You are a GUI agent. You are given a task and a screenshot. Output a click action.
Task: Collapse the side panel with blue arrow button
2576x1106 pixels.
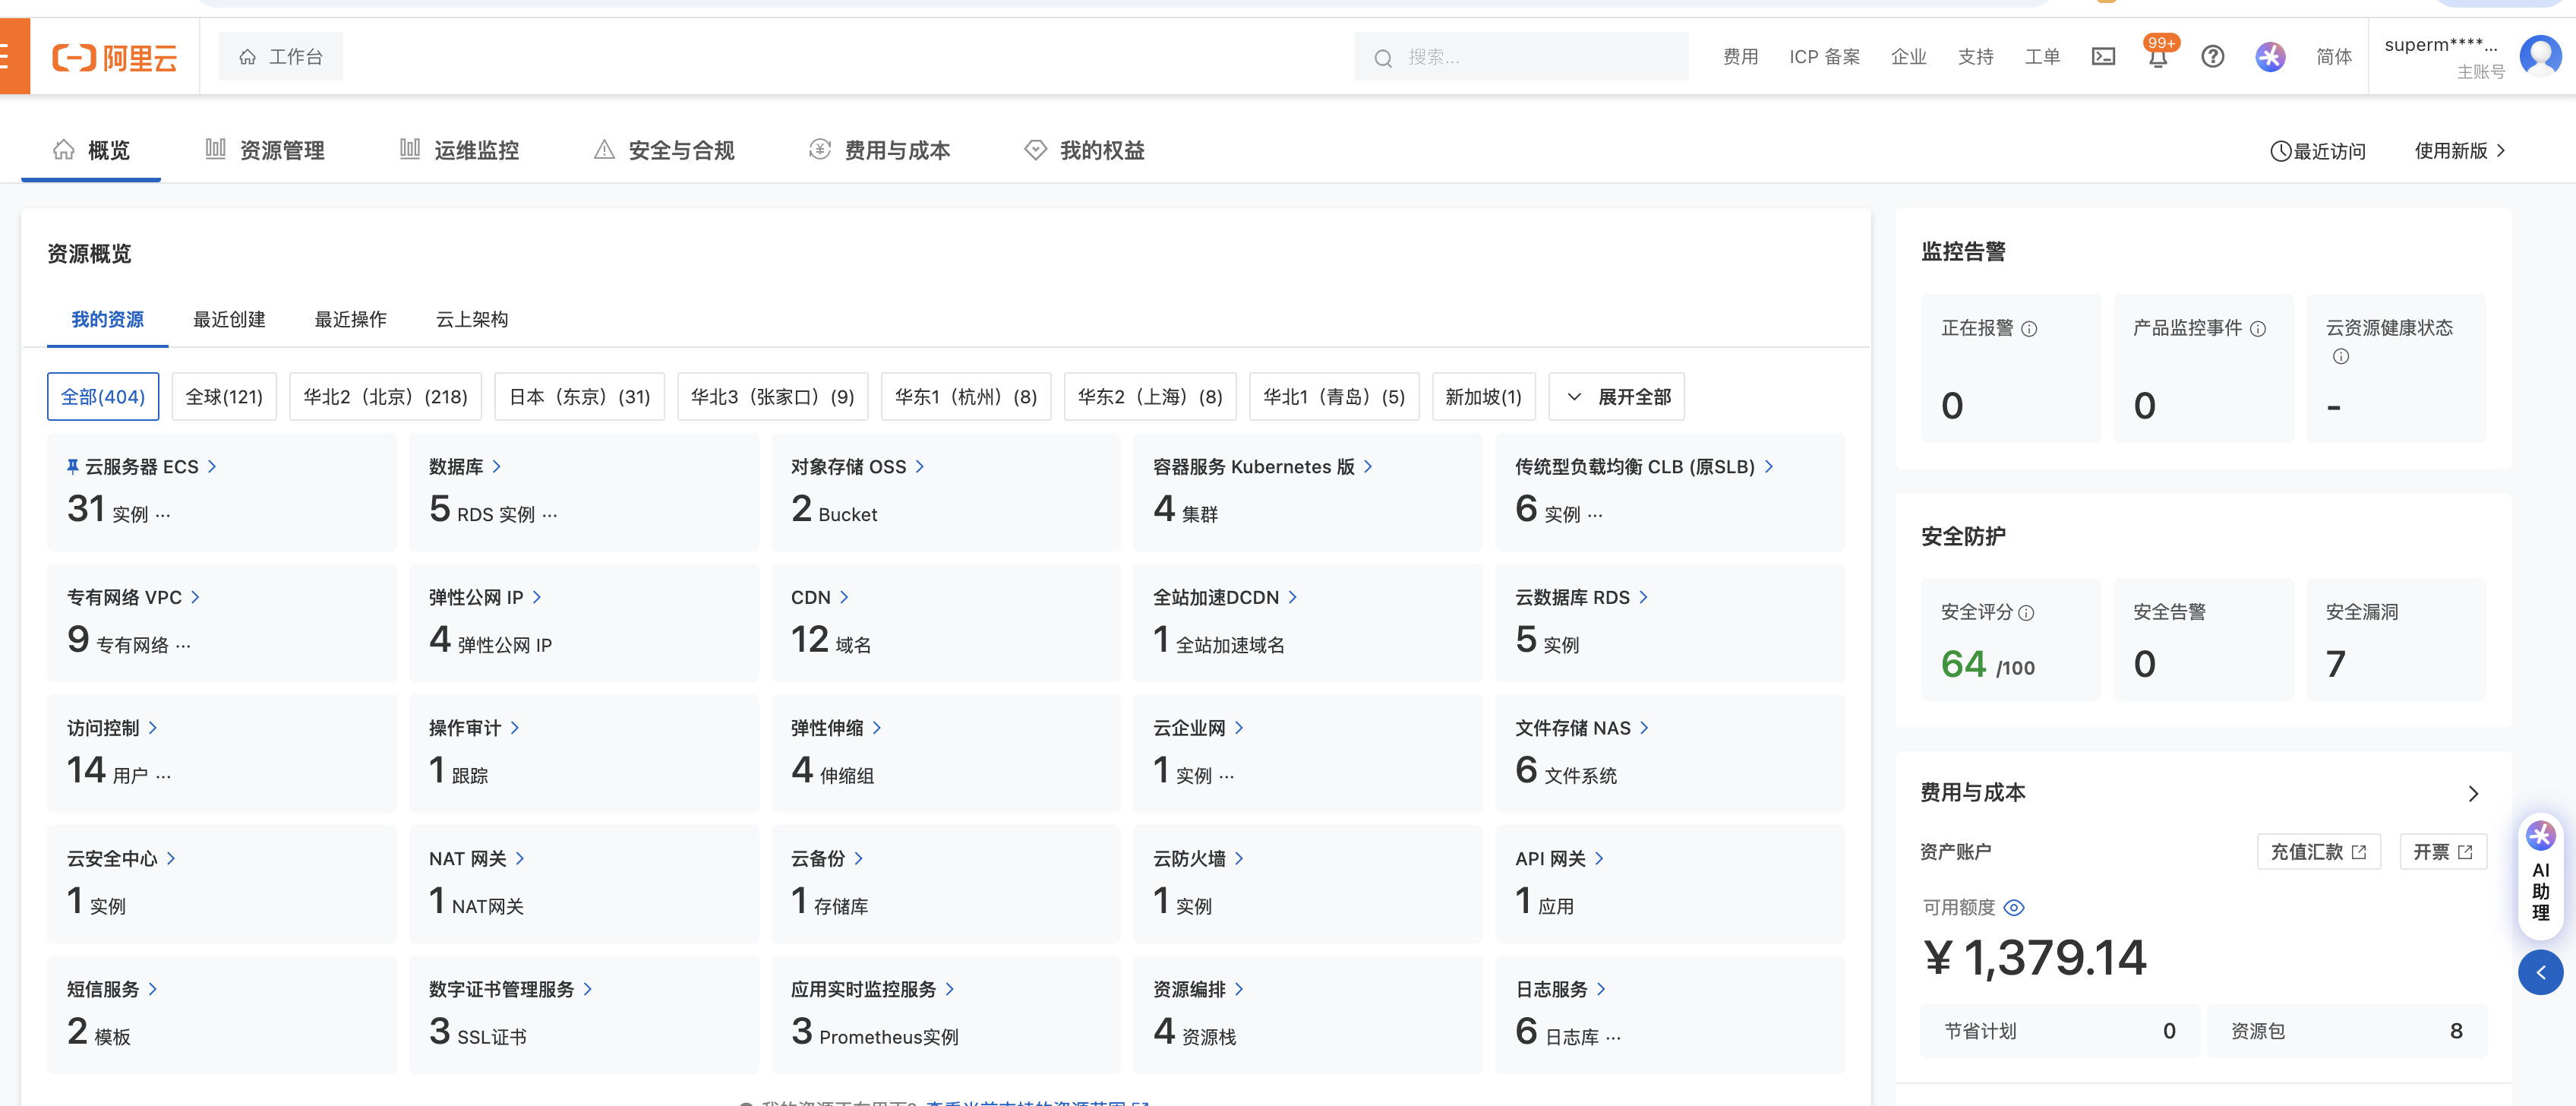pyautogui.click(x=2540, y=972)
